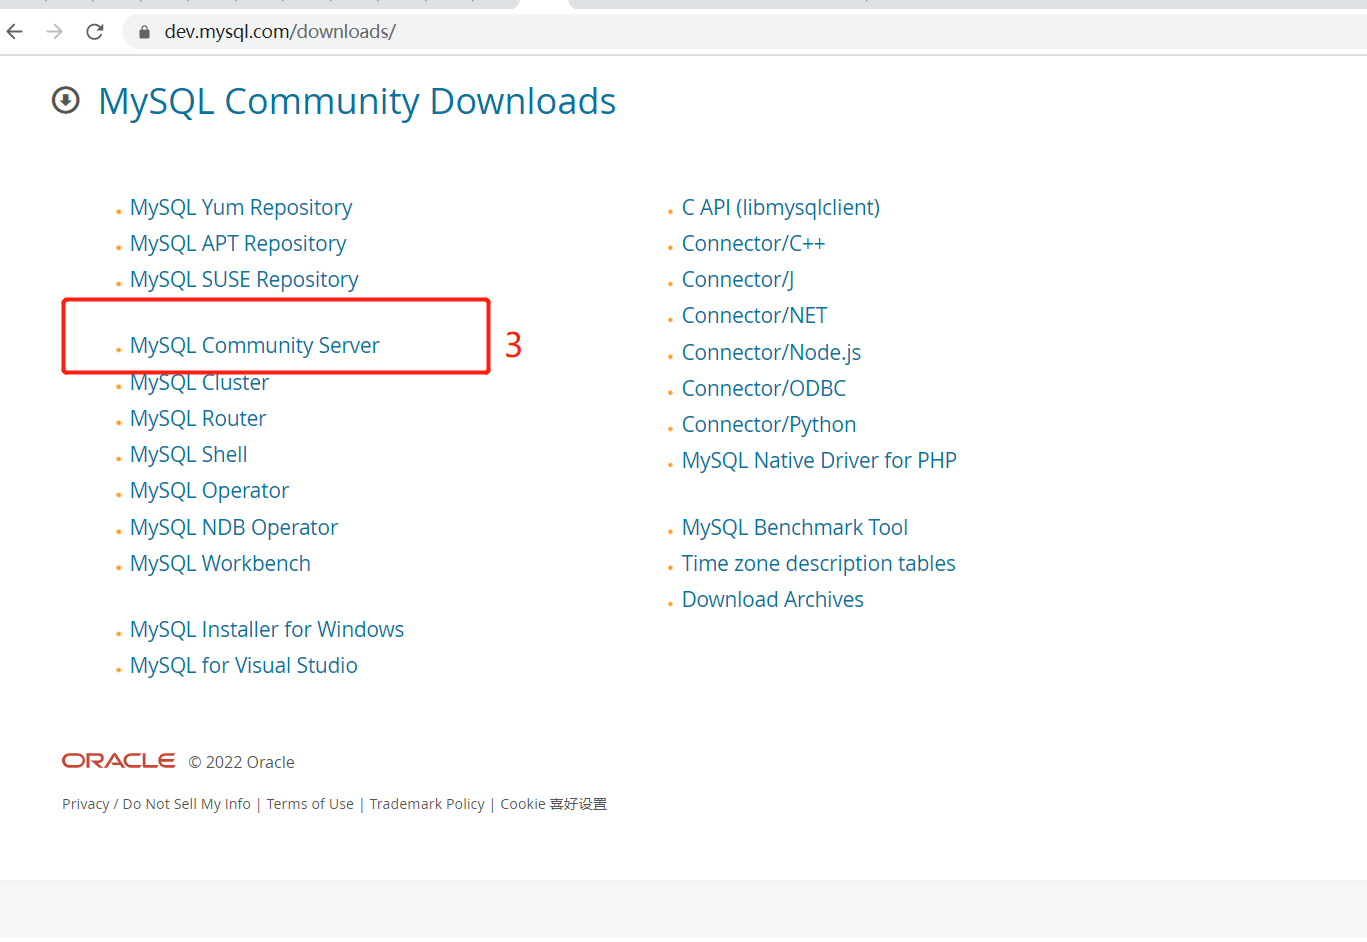Screen dimensions: 1367x942
Task: Click the © 2022 Oracle copyright text
Action: [242, 762]
